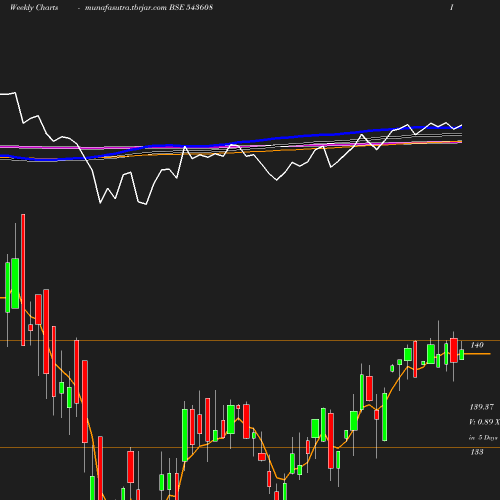Click the "140" price level label
This screenshot has height=500, width=500.
click(477, 345)
